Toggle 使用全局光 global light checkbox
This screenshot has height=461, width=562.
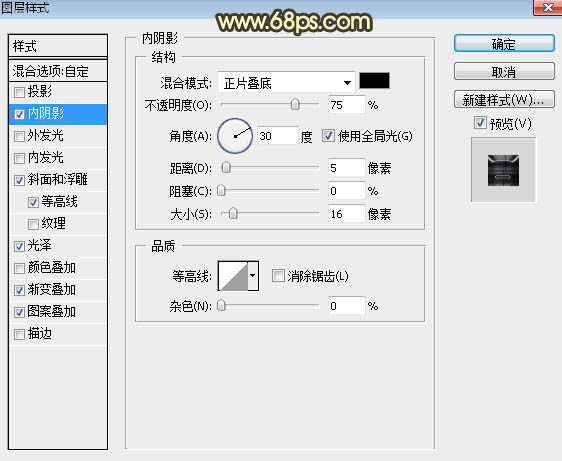[x=328, y=136]
